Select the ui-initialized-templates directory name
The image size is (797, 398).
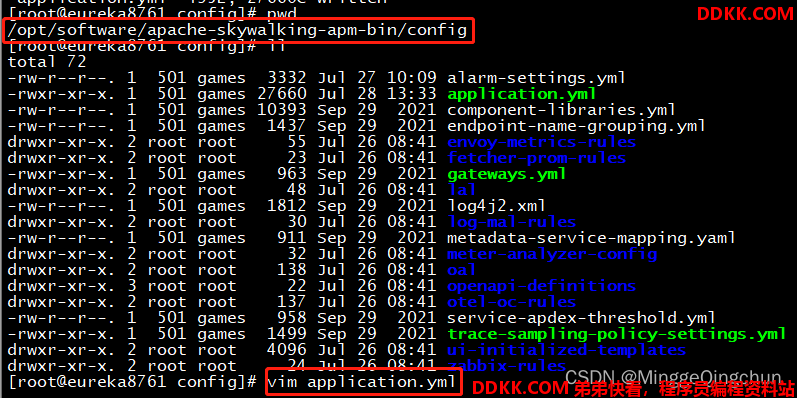click(566, 350)
